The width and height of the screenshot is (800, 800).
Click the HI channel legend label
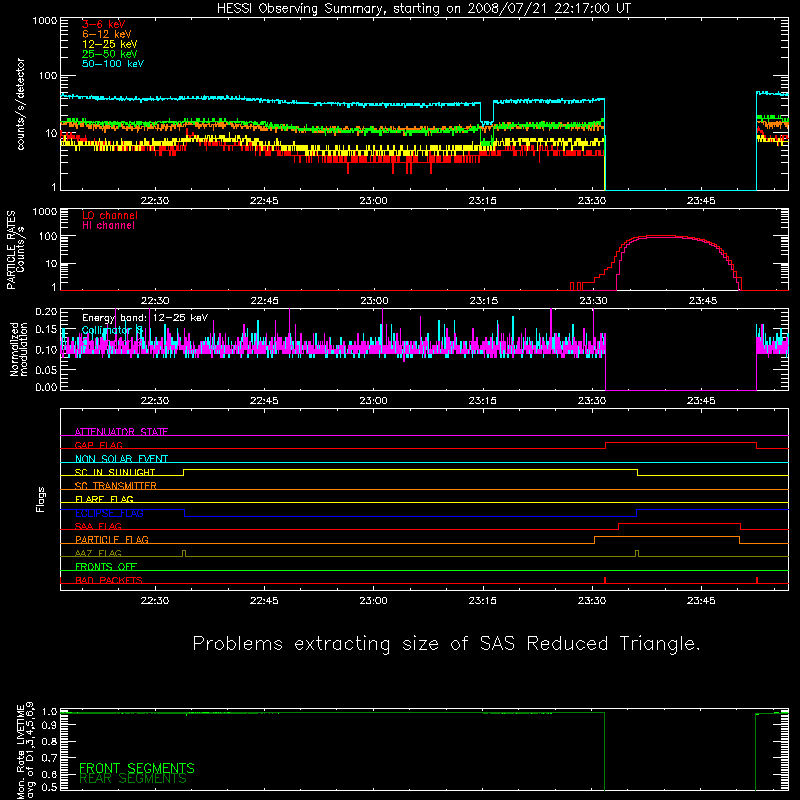coord(108,225)
